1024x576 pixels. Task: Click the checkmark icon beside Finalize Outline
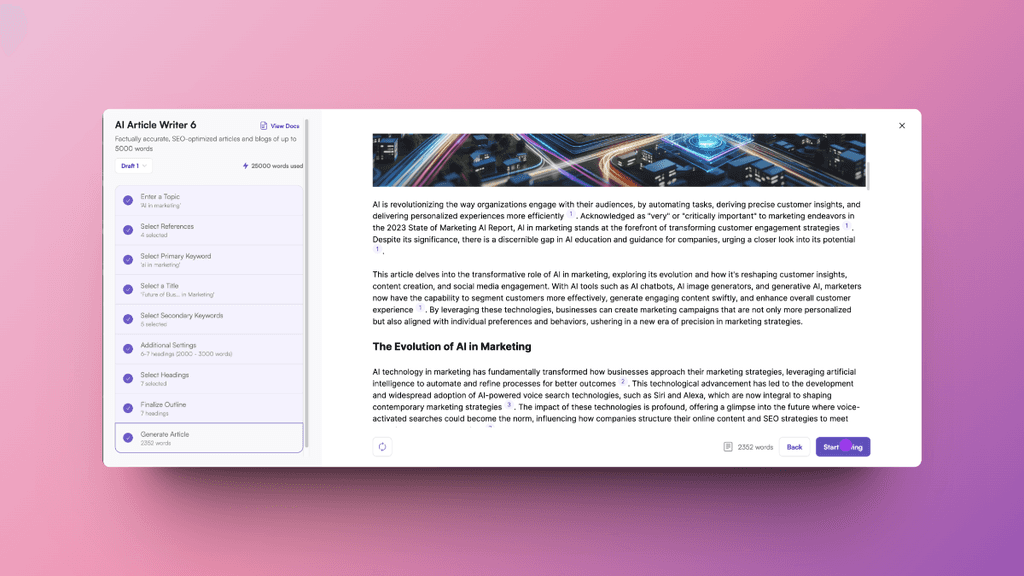pyautogui.click(x=126, y=407)
